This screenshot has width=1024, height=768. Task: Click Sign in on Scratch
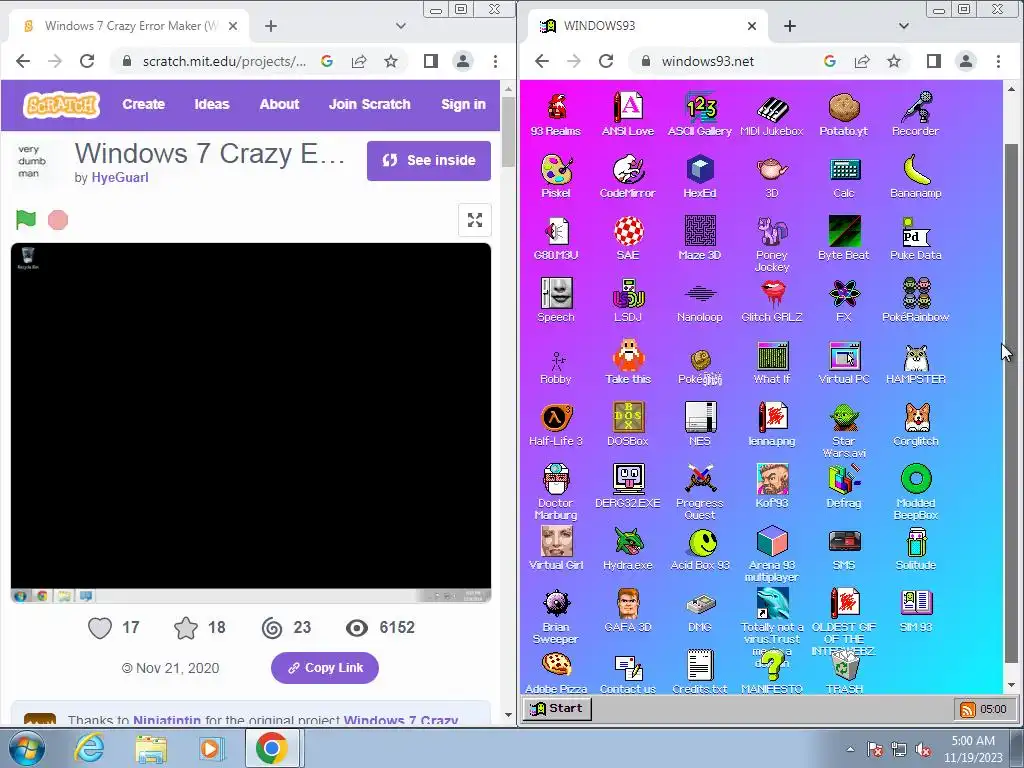point(463,104)
